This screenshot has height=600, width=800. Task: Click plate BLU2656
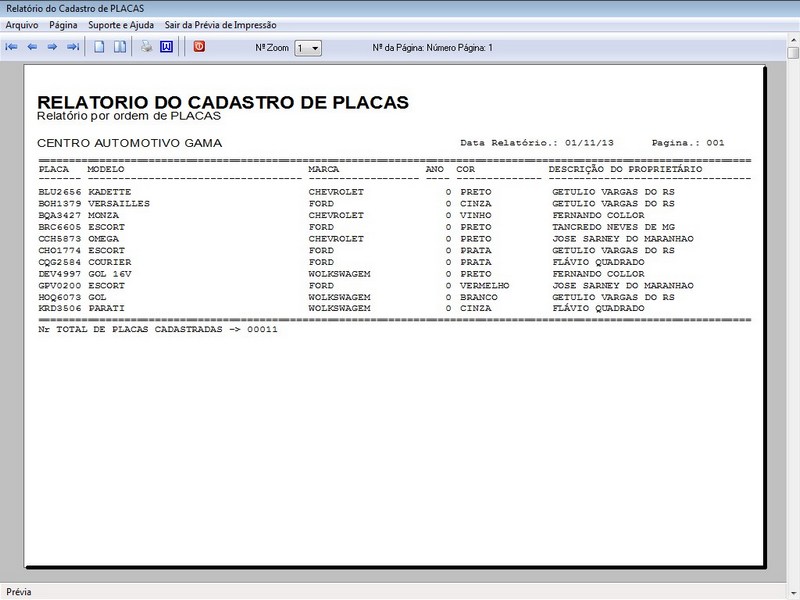[x=60, y=192]
